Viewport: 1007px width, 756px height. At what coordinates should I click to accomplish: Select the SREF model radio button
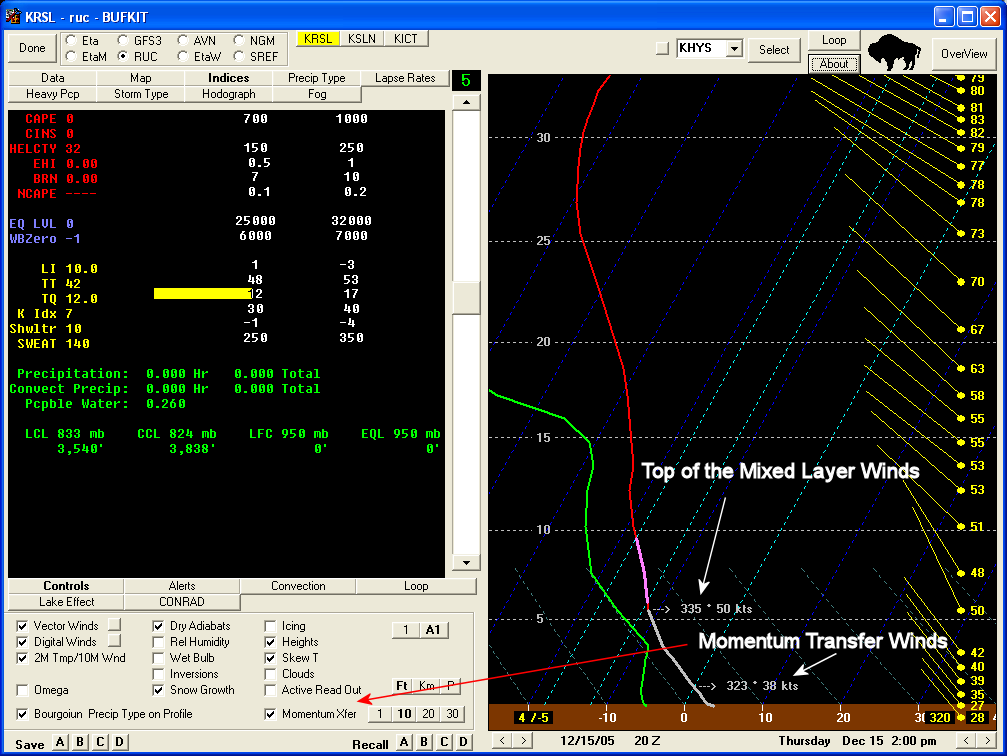[x=239, y=57]
